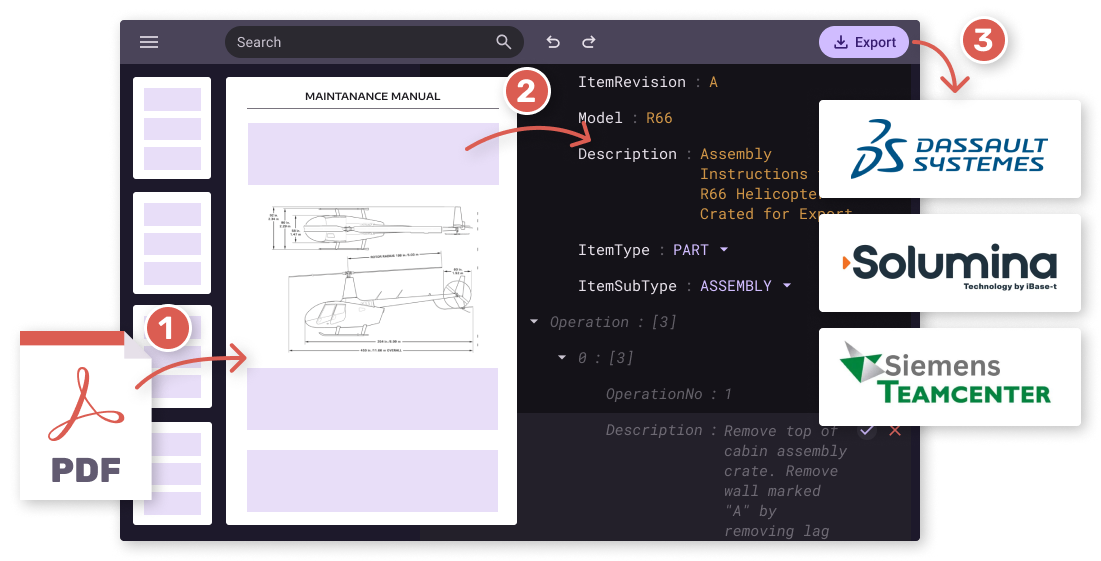This screenshot has height=561, width=1101.
Task: Click the magnifier icon in the search bar
Action: [x=504, y=42]
